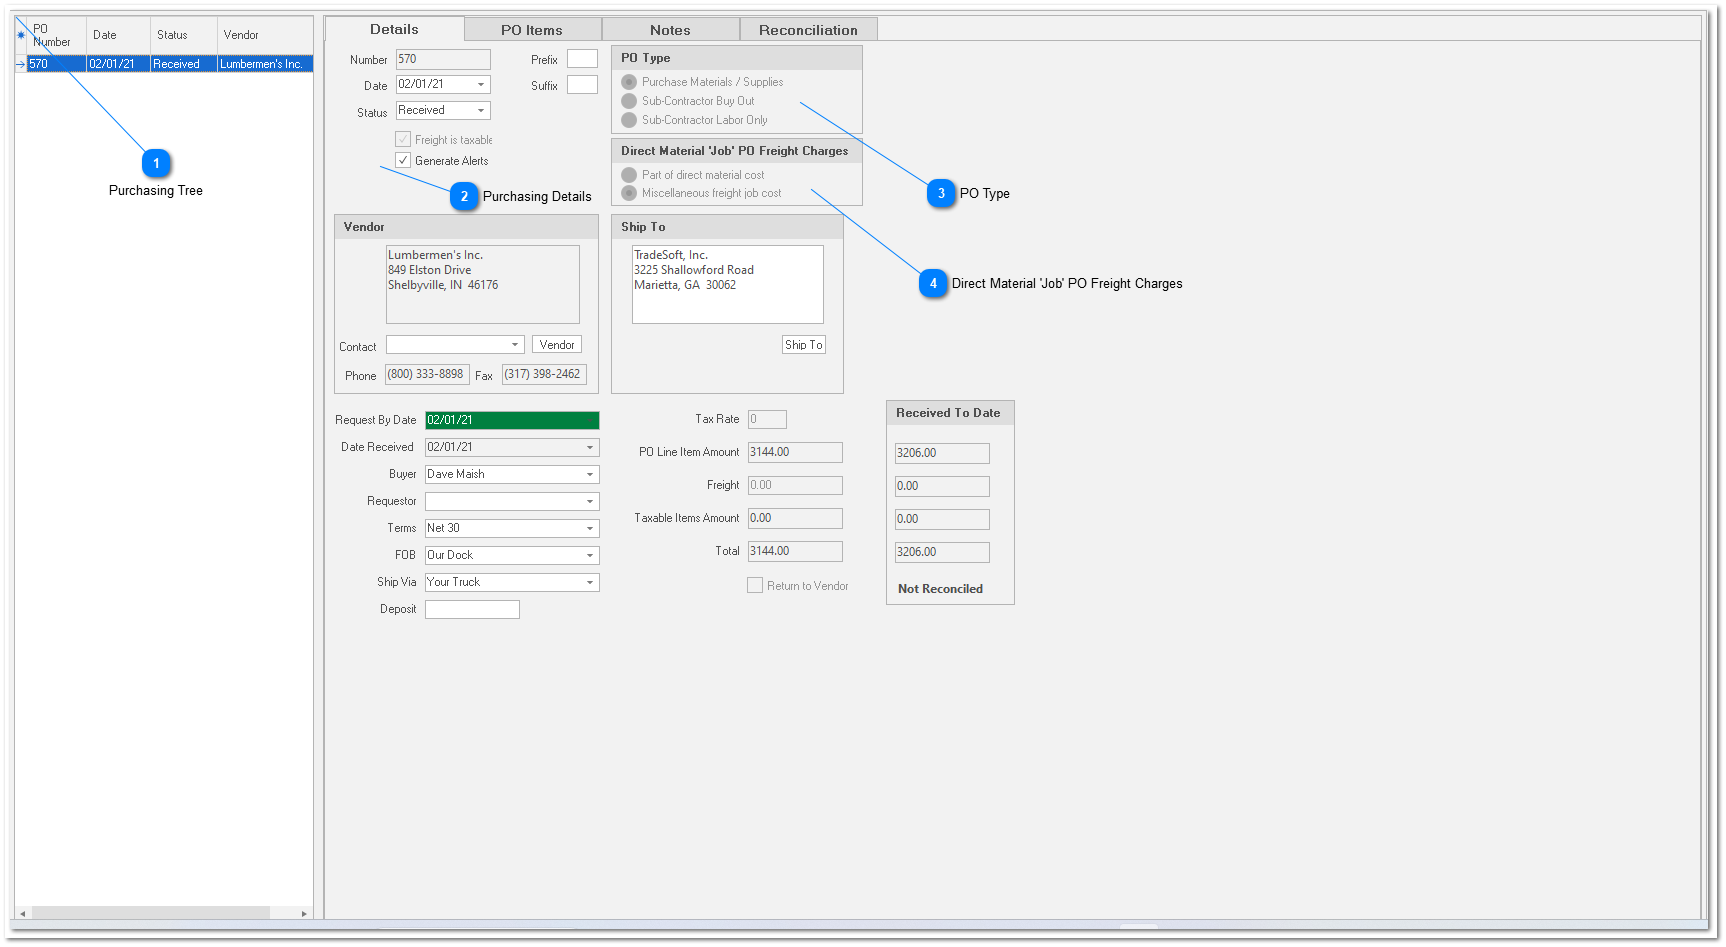Viewport: 1726px width, 947px height.
Task: Click the Ship To button
Action: (803, 345)
